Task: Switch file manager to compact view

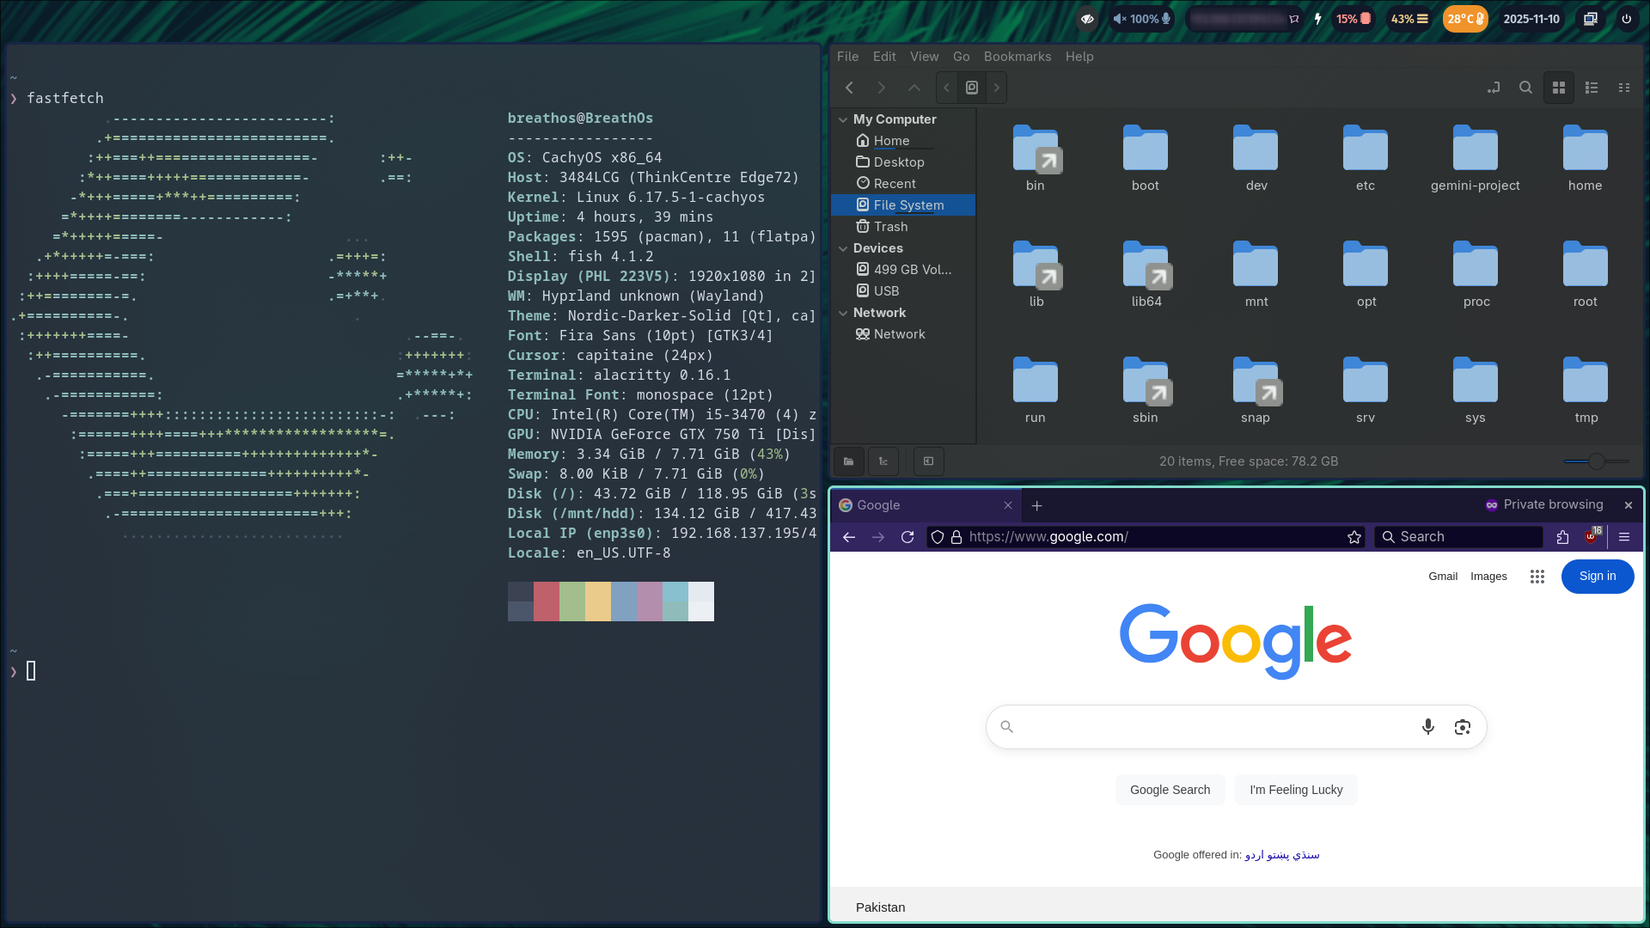Action: tap(1624, 88)
